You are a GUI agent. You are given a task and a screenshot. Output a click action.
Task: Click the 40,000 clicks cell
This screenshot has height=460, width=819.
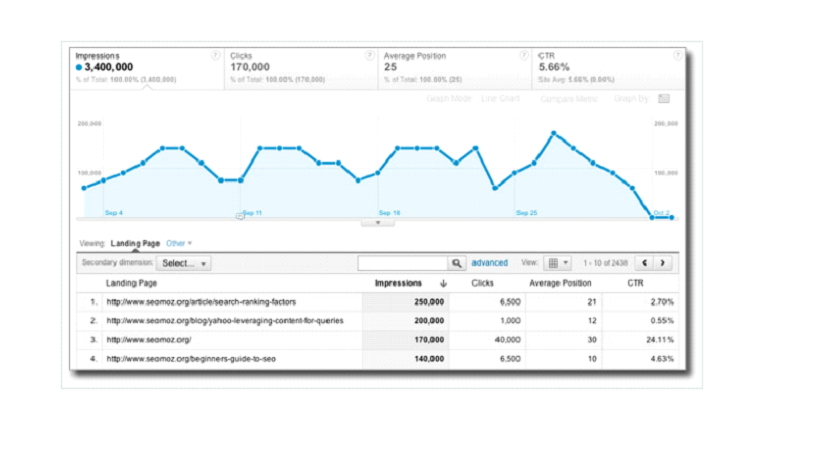pyautogui.click(x=508, y=340)
